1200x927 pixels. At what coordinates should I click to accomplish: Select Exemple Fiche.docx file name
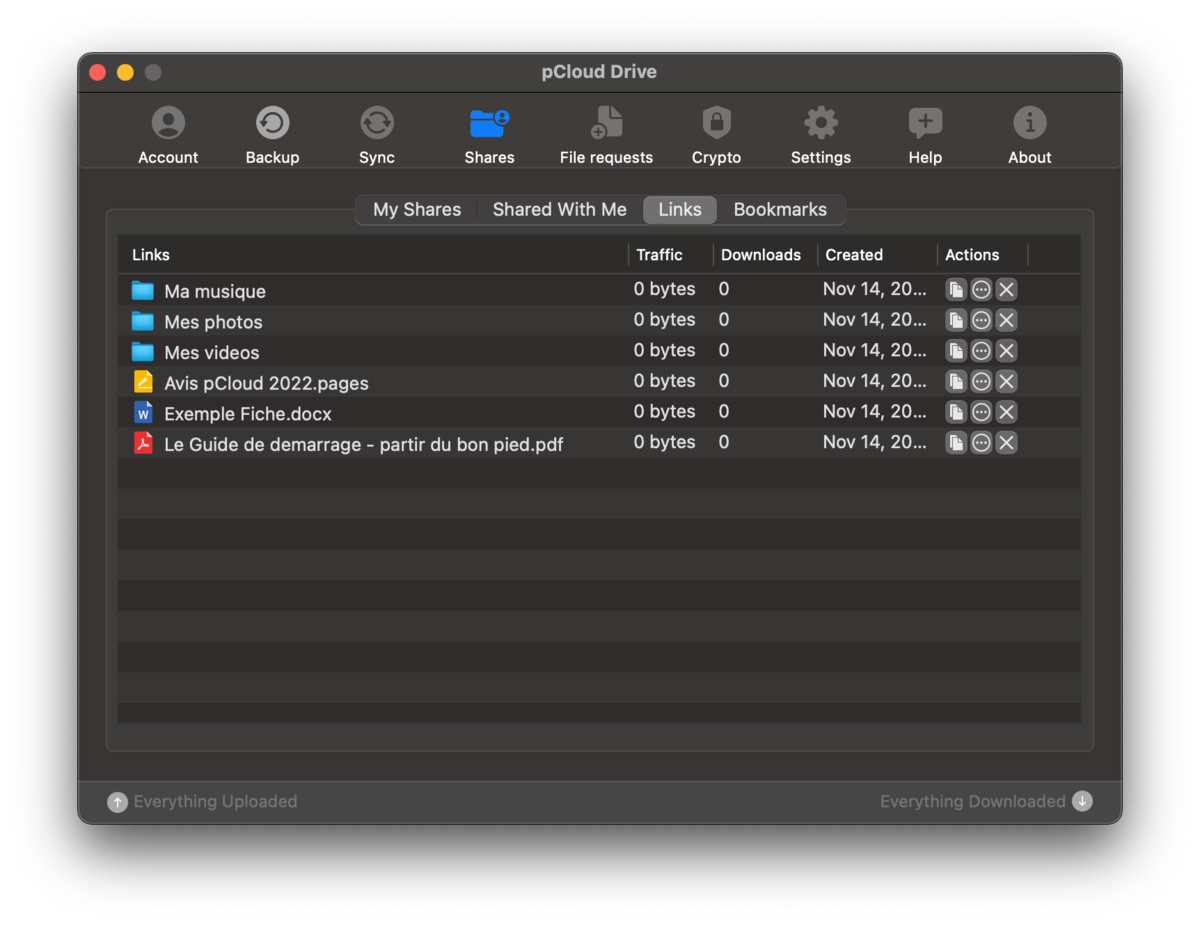point(248,414)
